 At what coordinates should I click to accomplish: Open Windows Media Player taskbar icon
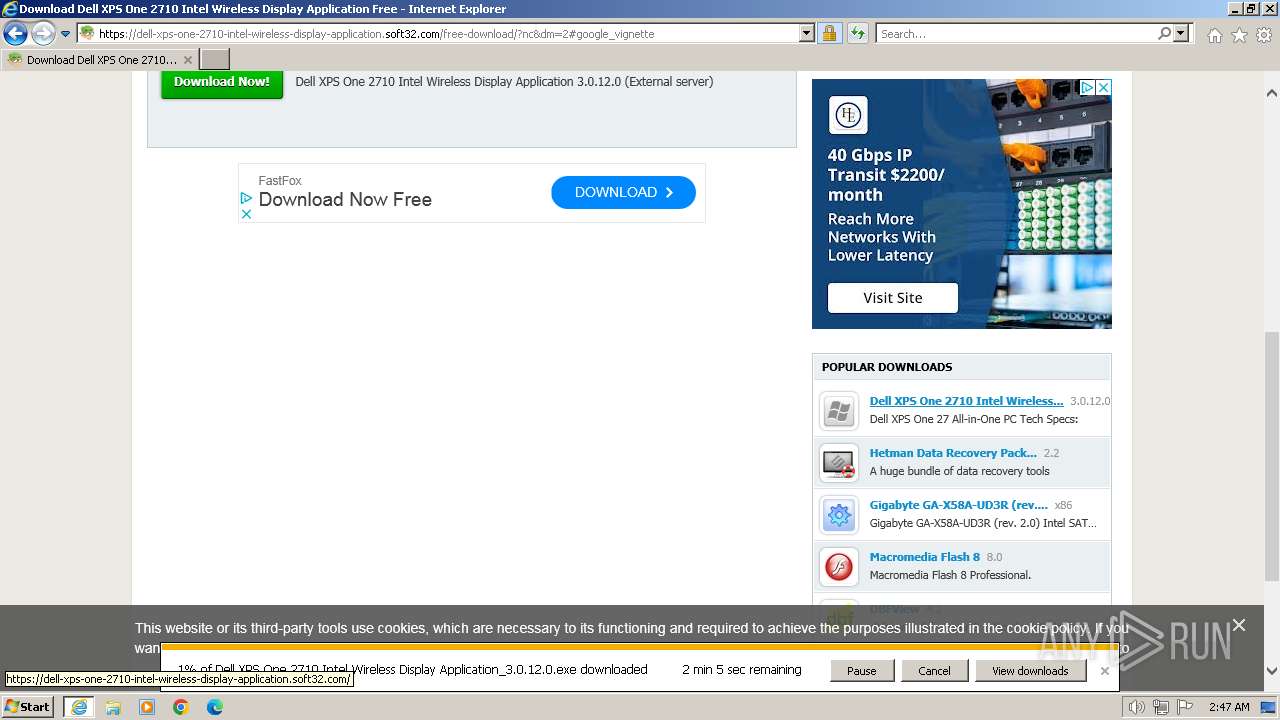(x=147, y=707)
